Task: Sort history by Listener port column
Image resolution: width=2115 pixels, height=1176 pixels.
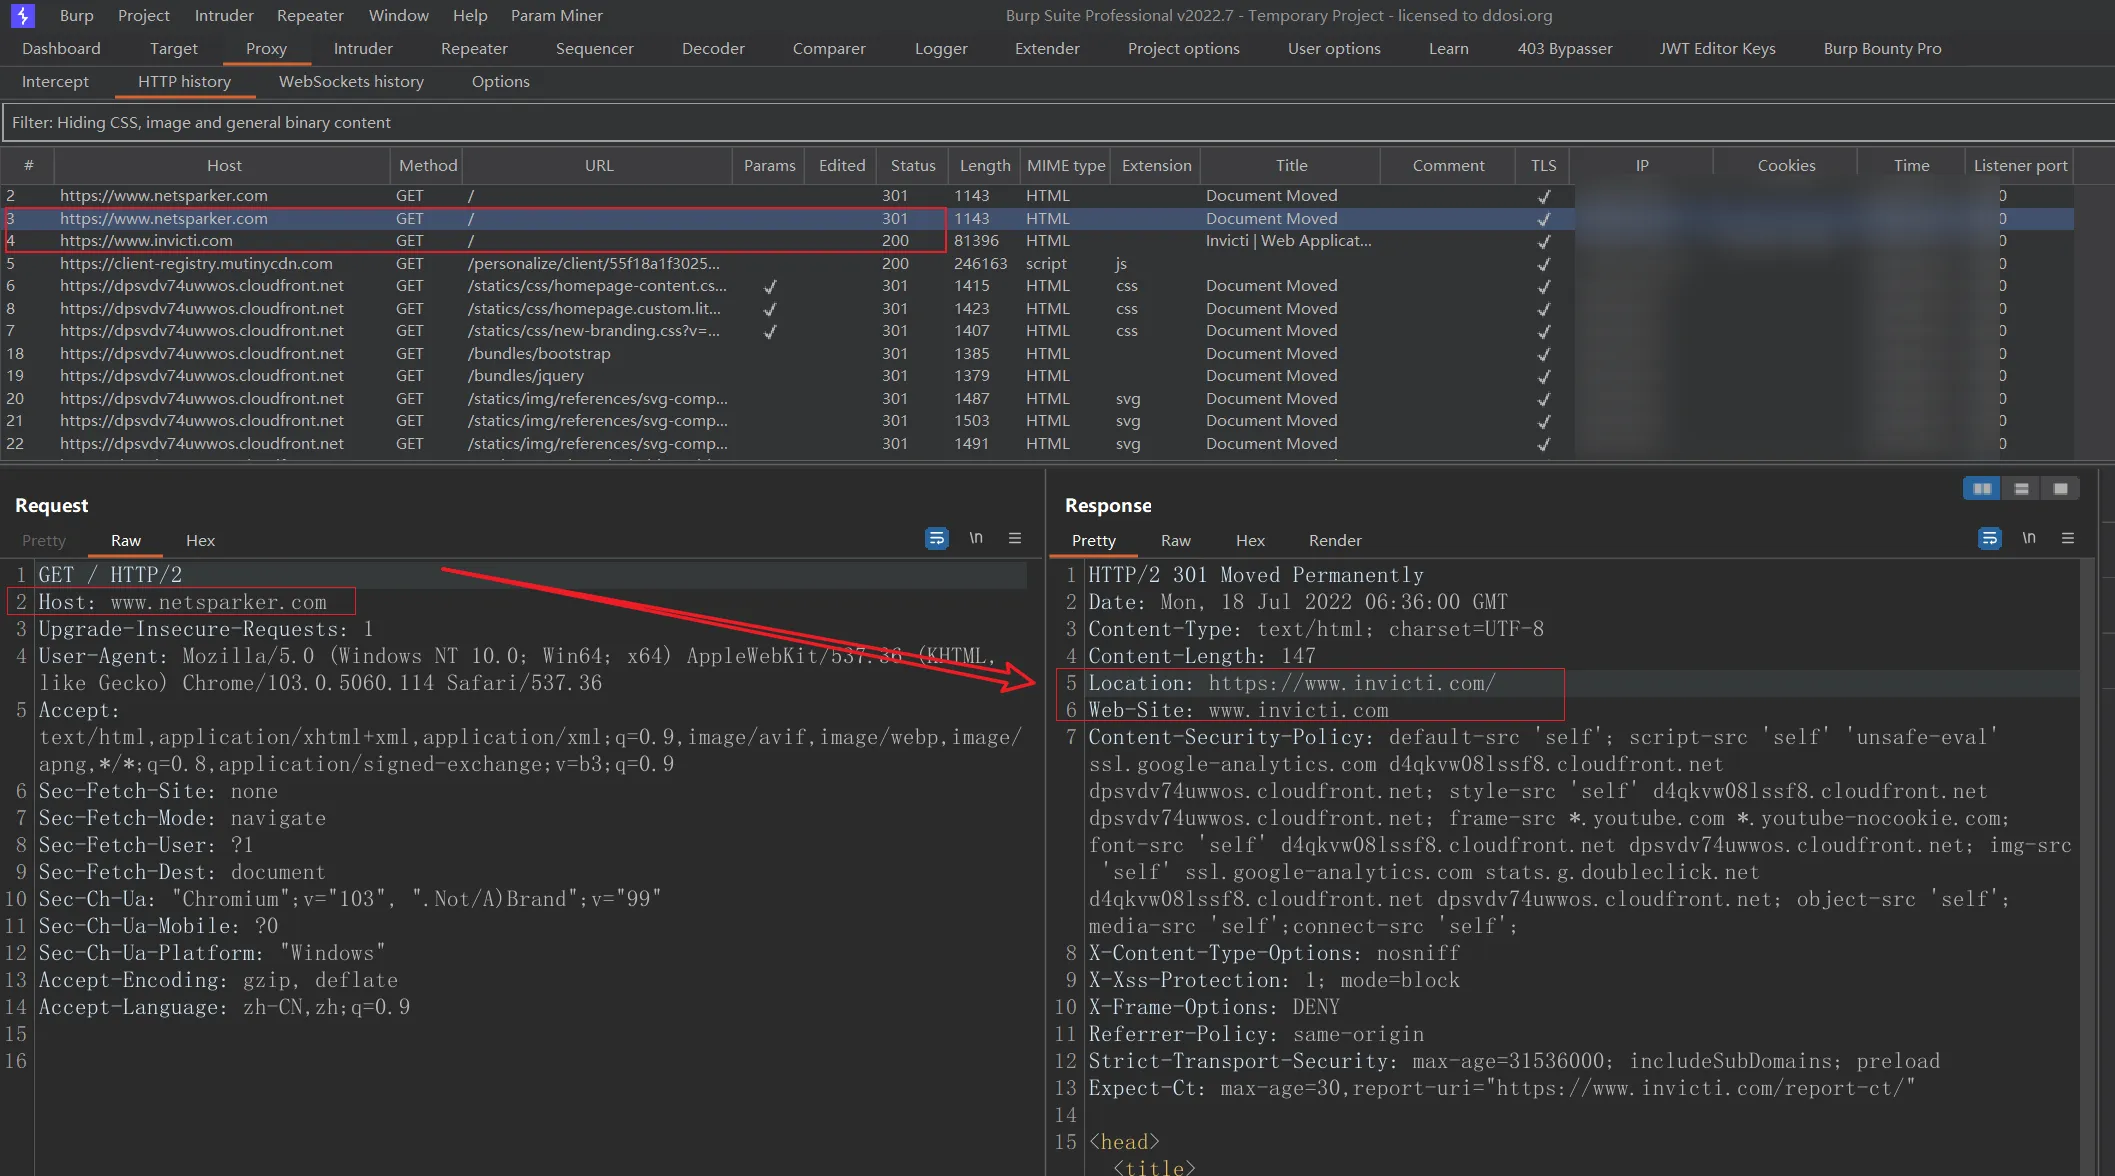Action: pos(2020,165)
